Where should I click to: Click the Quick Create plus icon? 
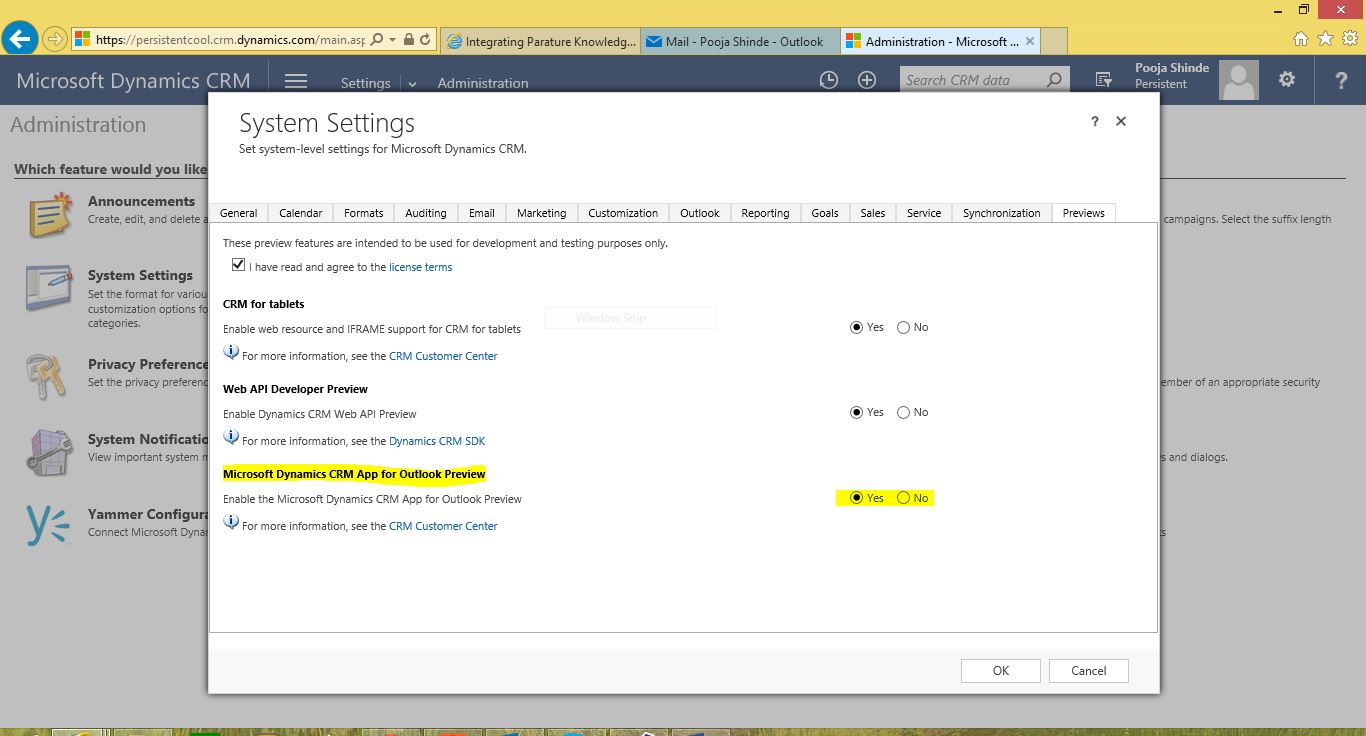point(867,80)
